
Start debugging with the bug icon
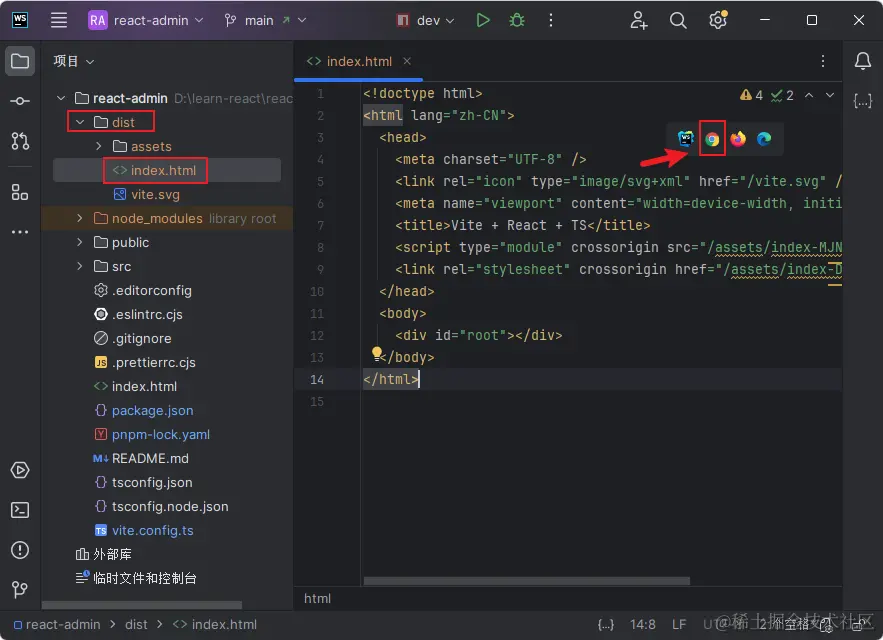(x=516, y=20)
